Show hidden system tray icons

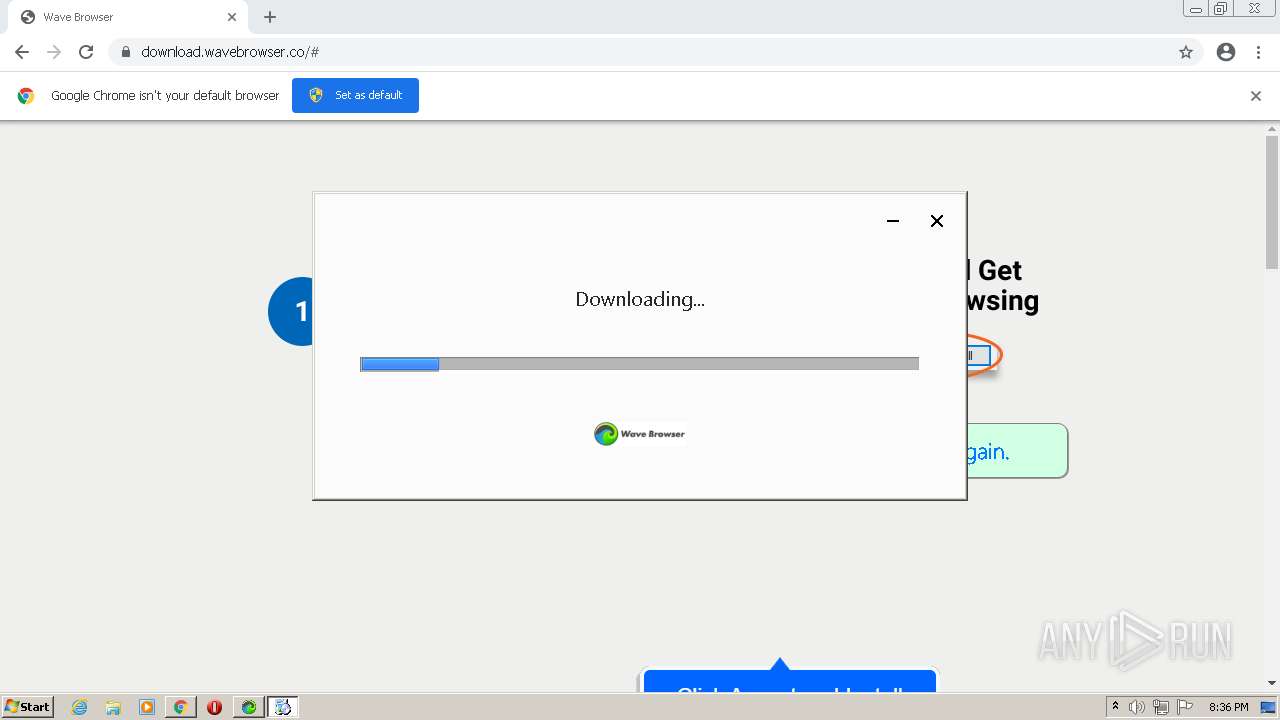[1115, 707]
